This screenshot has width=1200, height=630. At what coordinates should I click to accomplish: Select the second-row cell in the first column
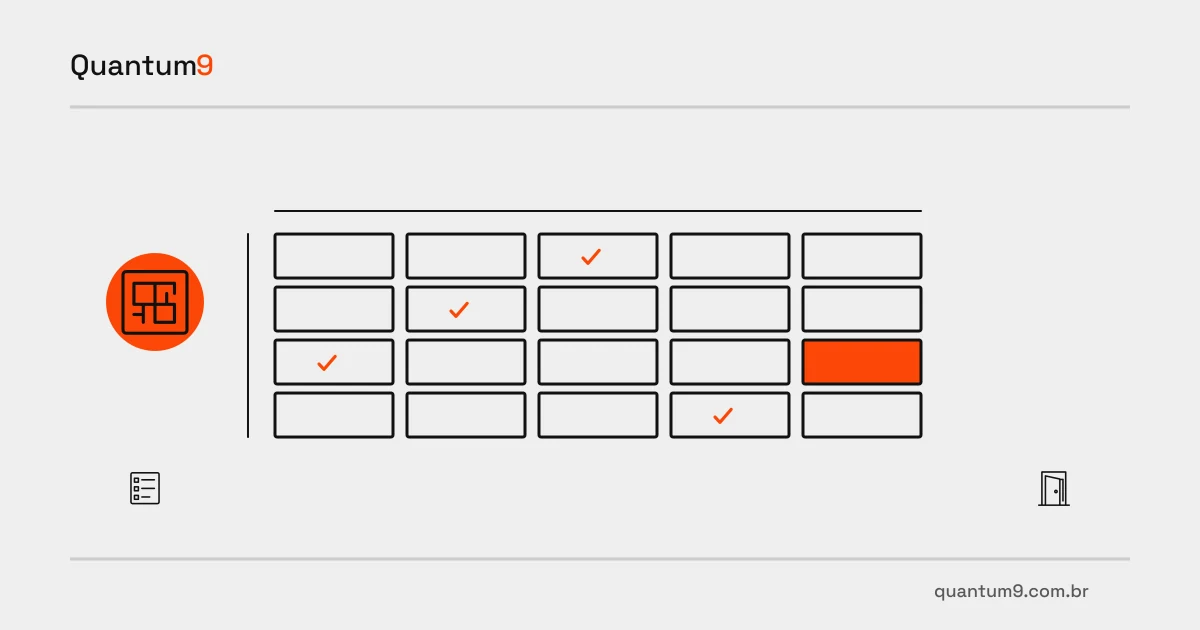(334, 309)
